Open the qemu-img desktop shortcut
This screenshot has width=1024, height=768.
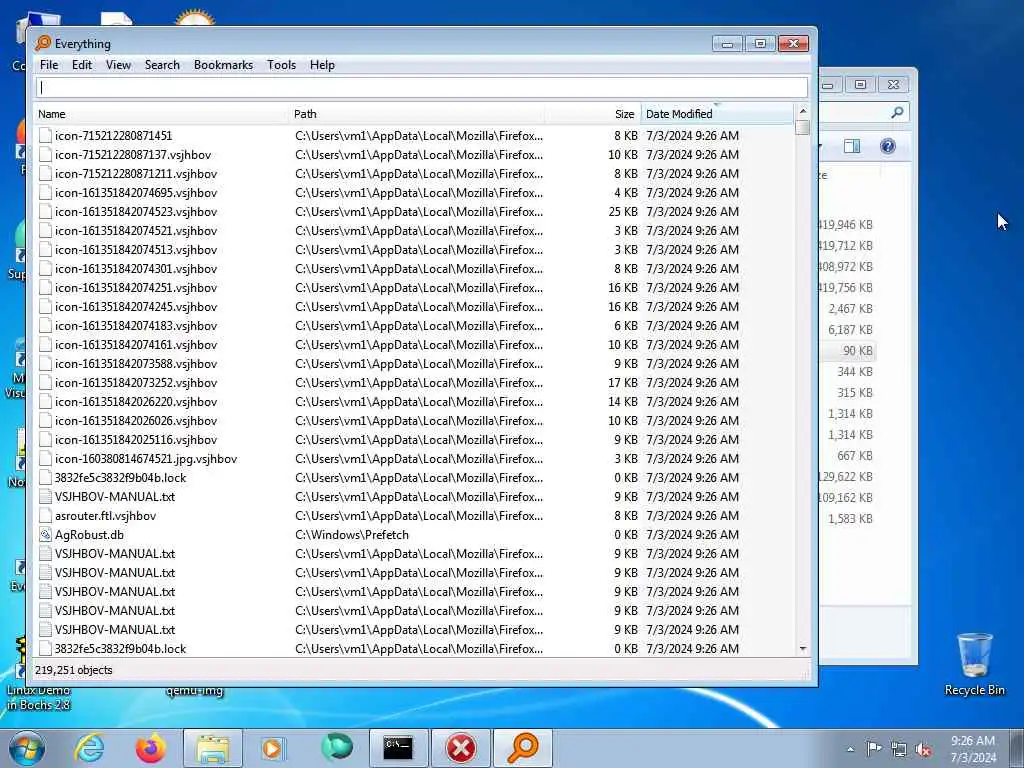pyautogui.click(x=194, y=691)
